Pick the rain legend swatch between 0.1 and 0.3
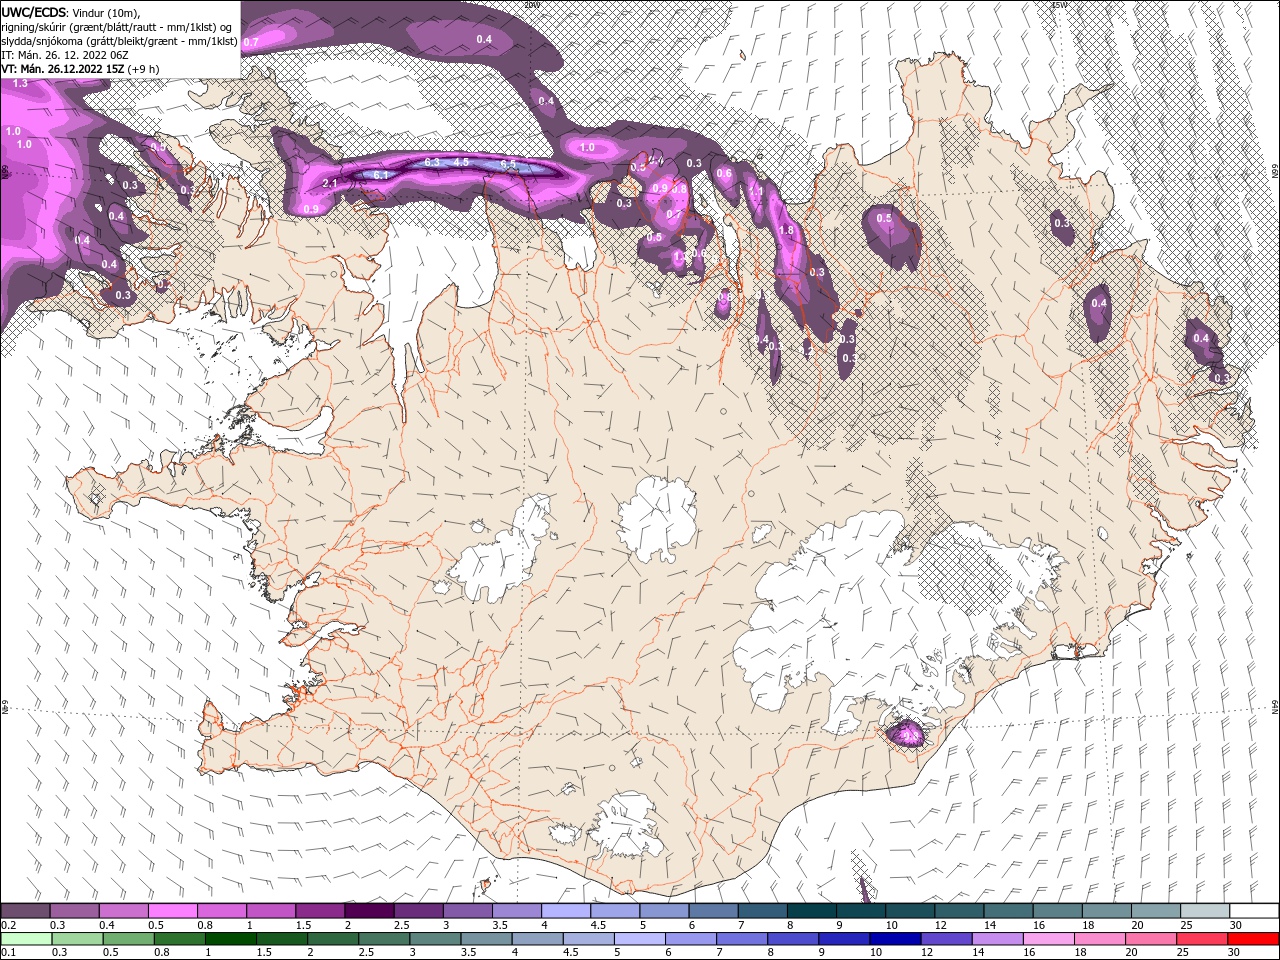The width and height of the screenshot is (1280, 960). click(x=26, y=939)
